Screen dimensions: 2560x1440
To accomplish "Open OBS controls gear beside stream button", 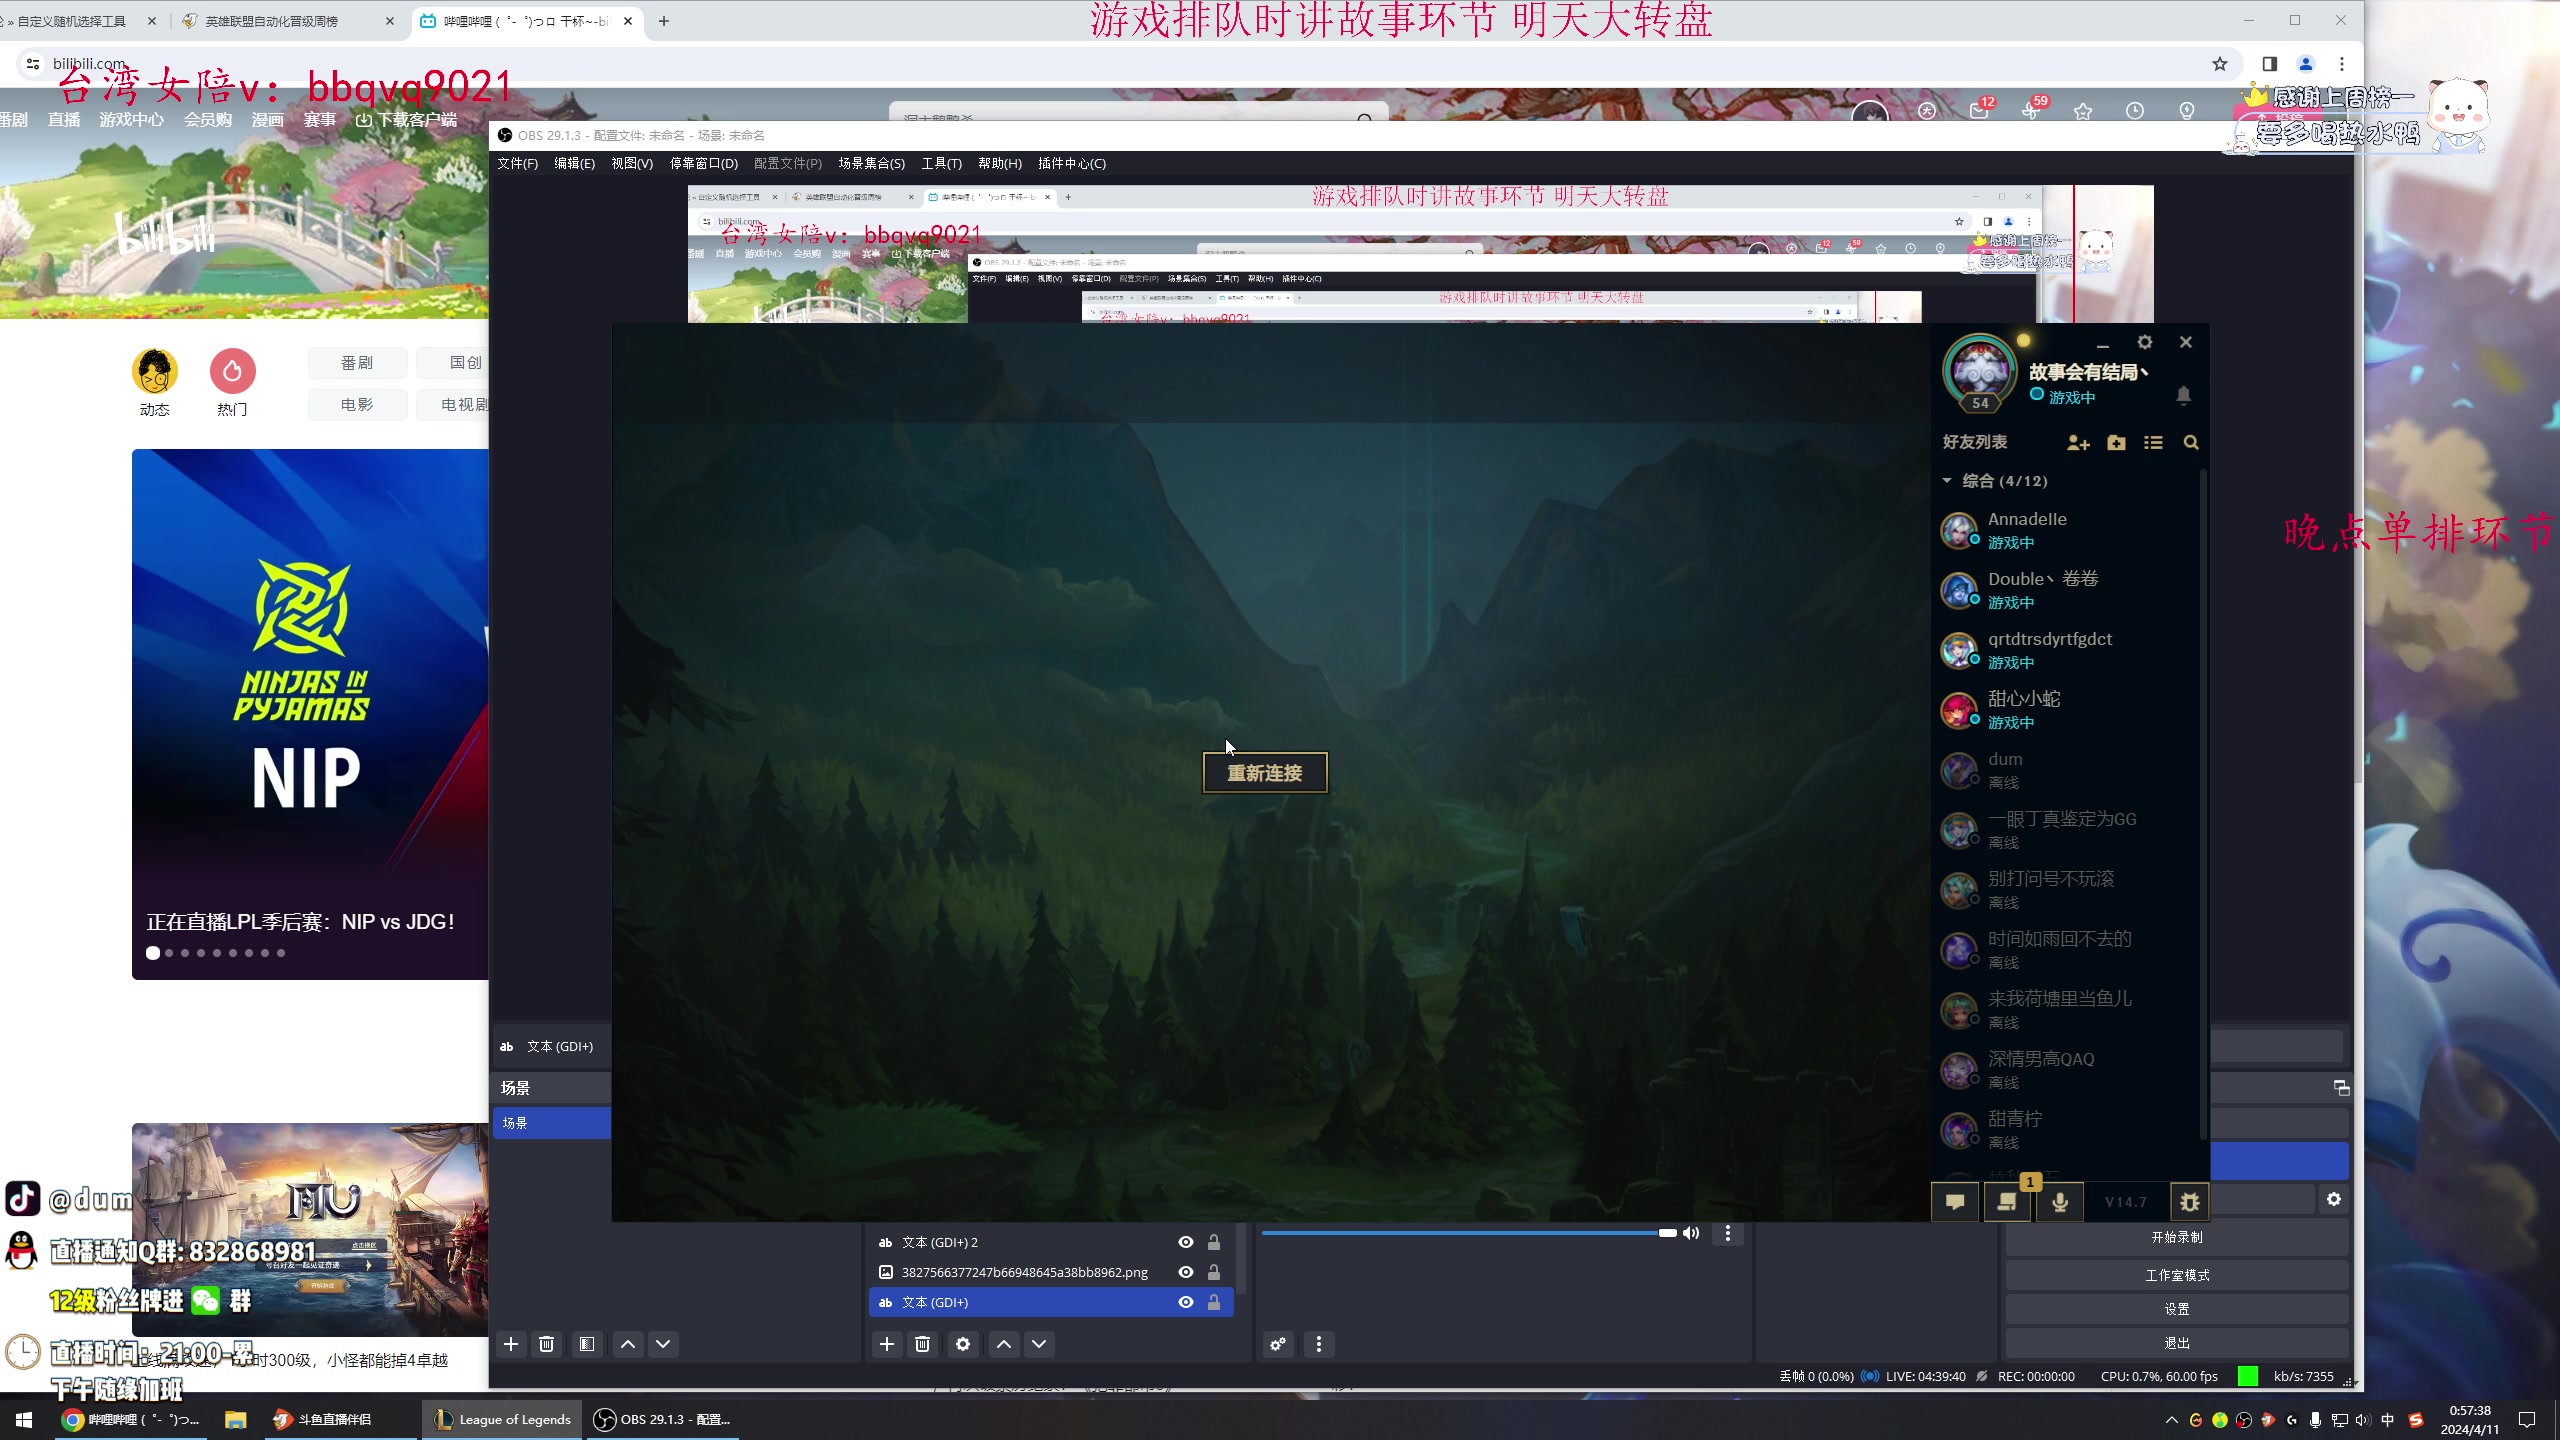I will coord(2334,1199).
